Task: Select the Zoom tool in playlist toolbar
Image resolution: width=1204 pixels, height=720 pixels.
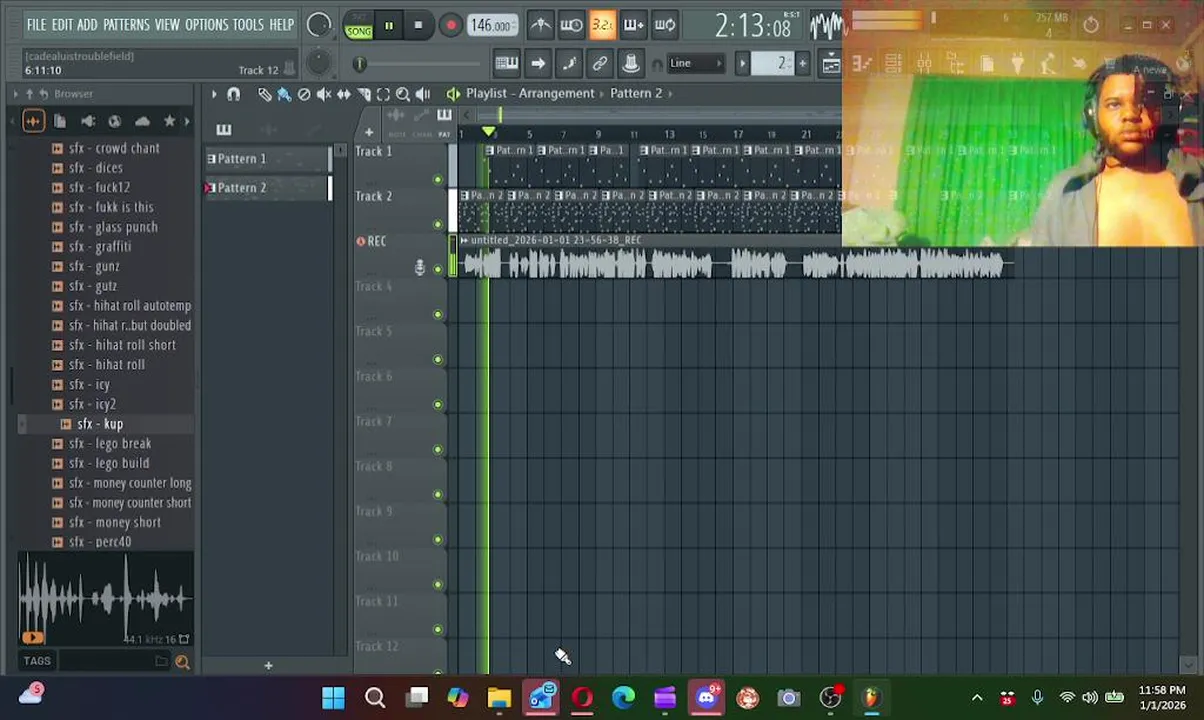Action: 403,94
